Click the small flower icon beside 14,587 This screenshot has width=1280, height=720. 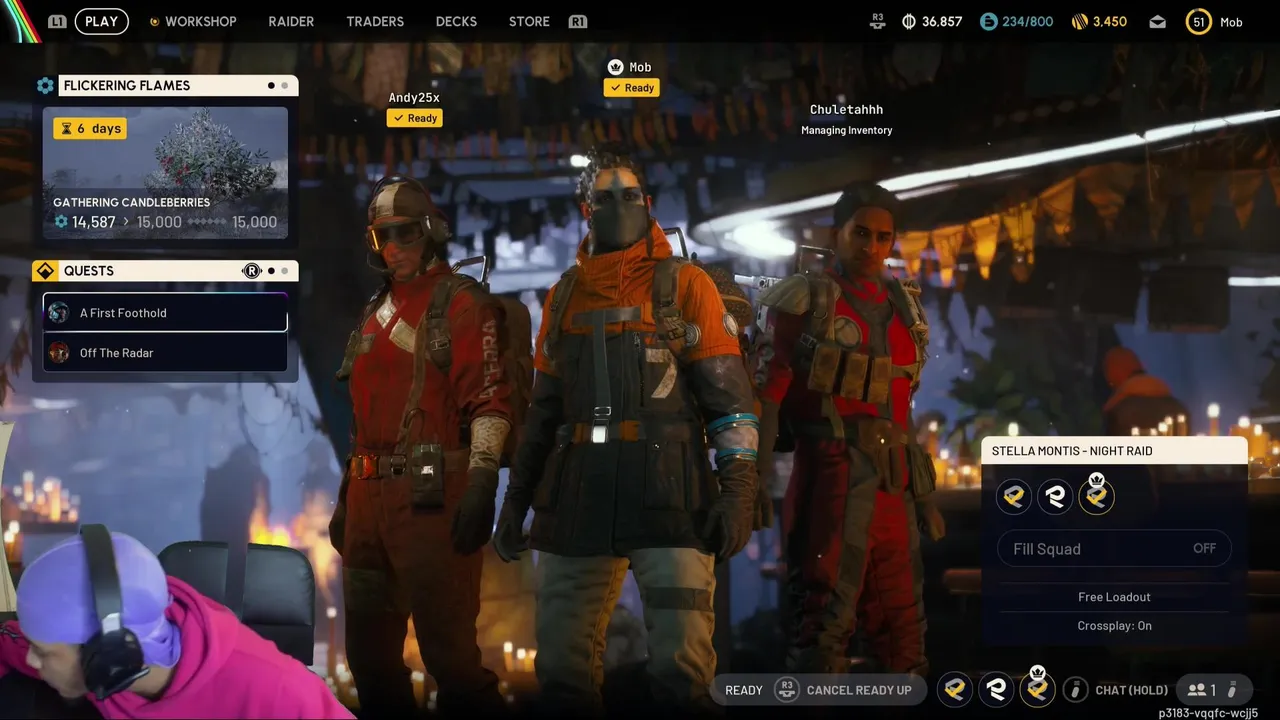pos(61,222)
